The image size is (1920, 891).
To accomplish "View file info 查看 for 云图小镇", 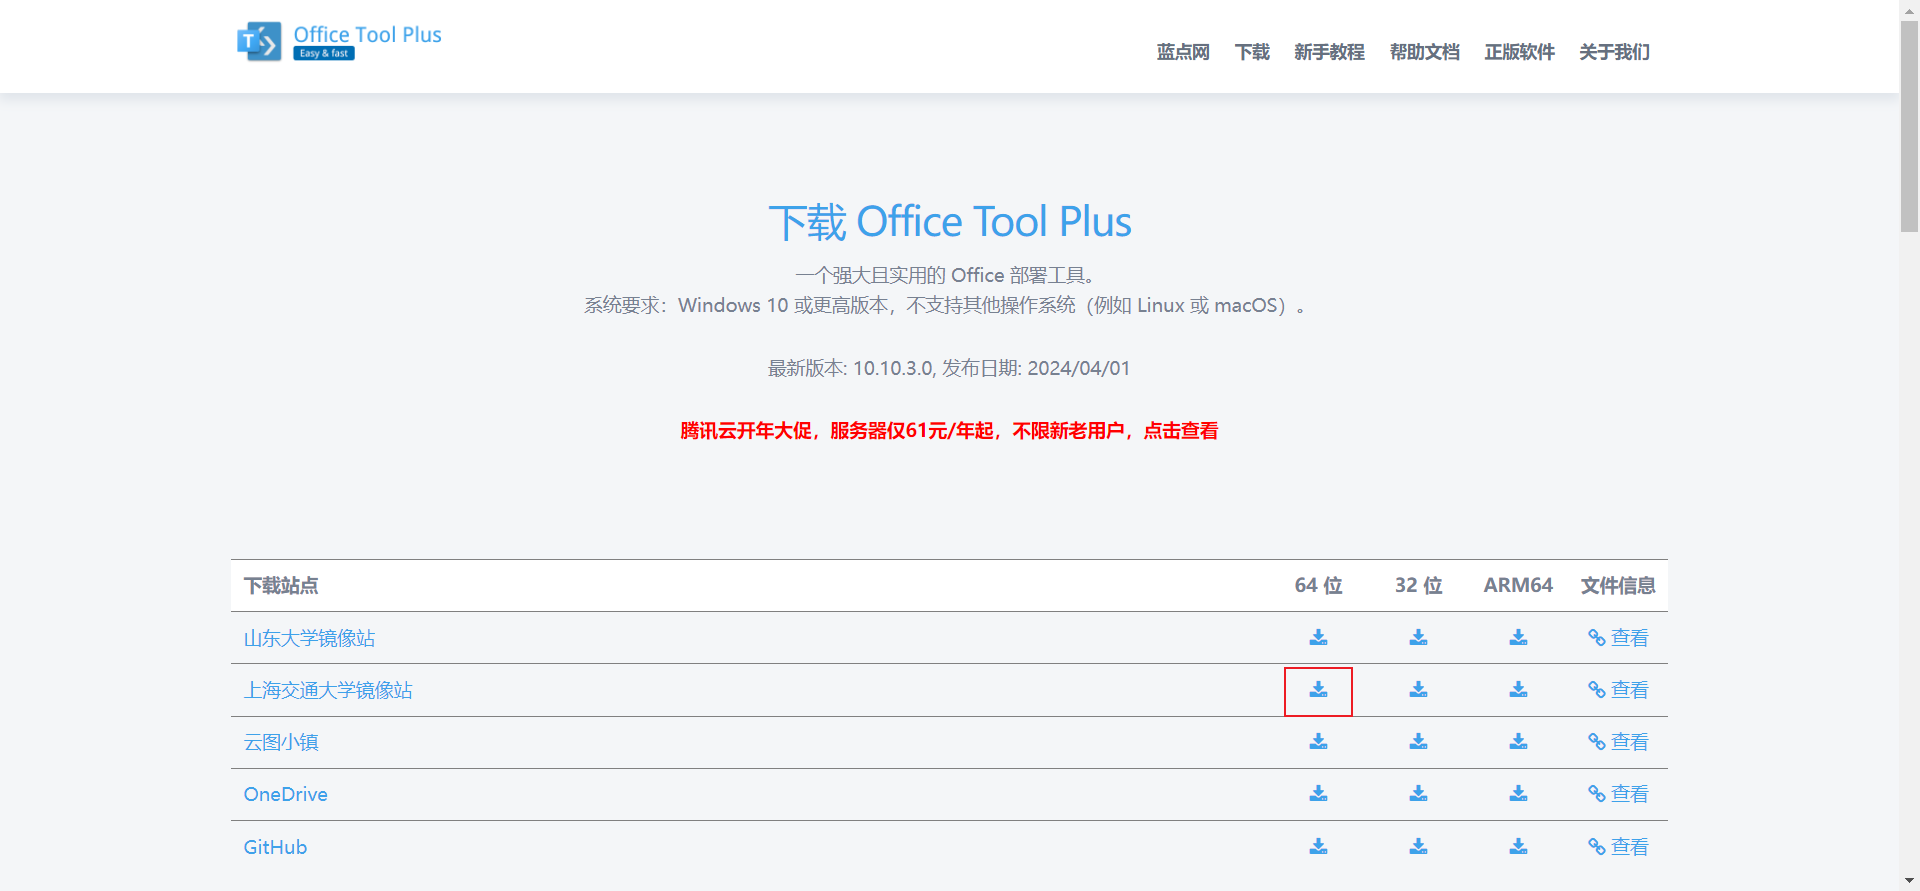I will (x=1618, y=742).
